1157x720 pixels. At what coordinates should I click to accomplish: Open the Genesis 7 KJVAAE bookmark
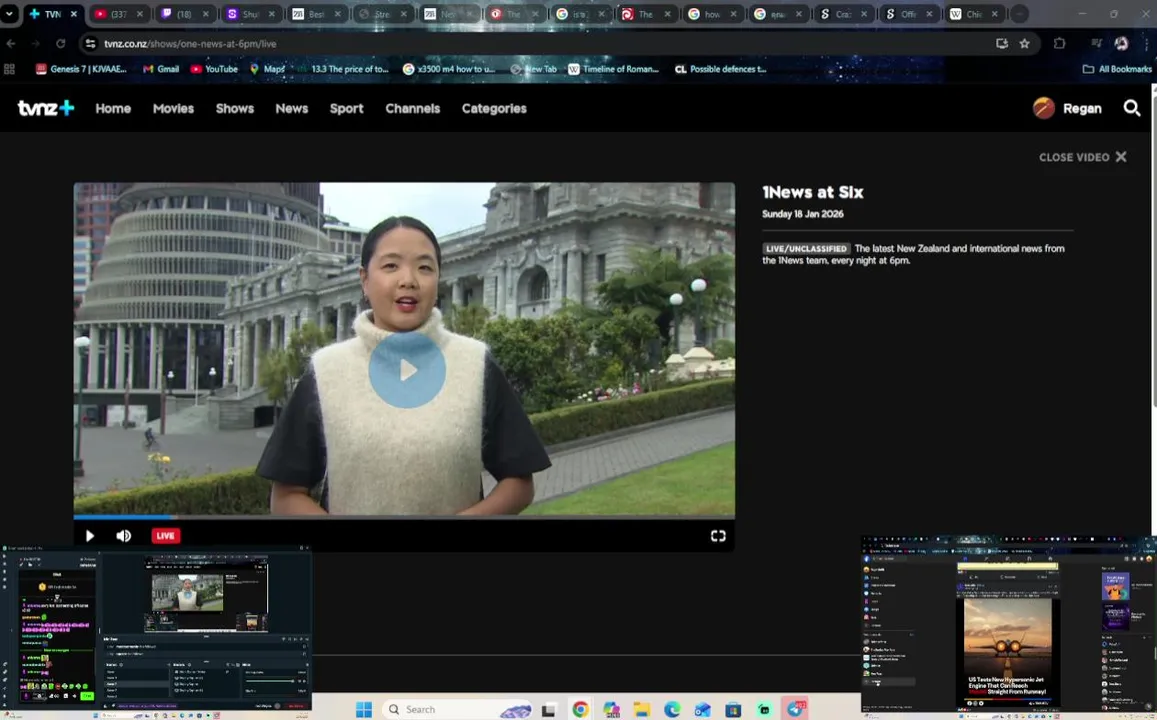coord(82,69)
